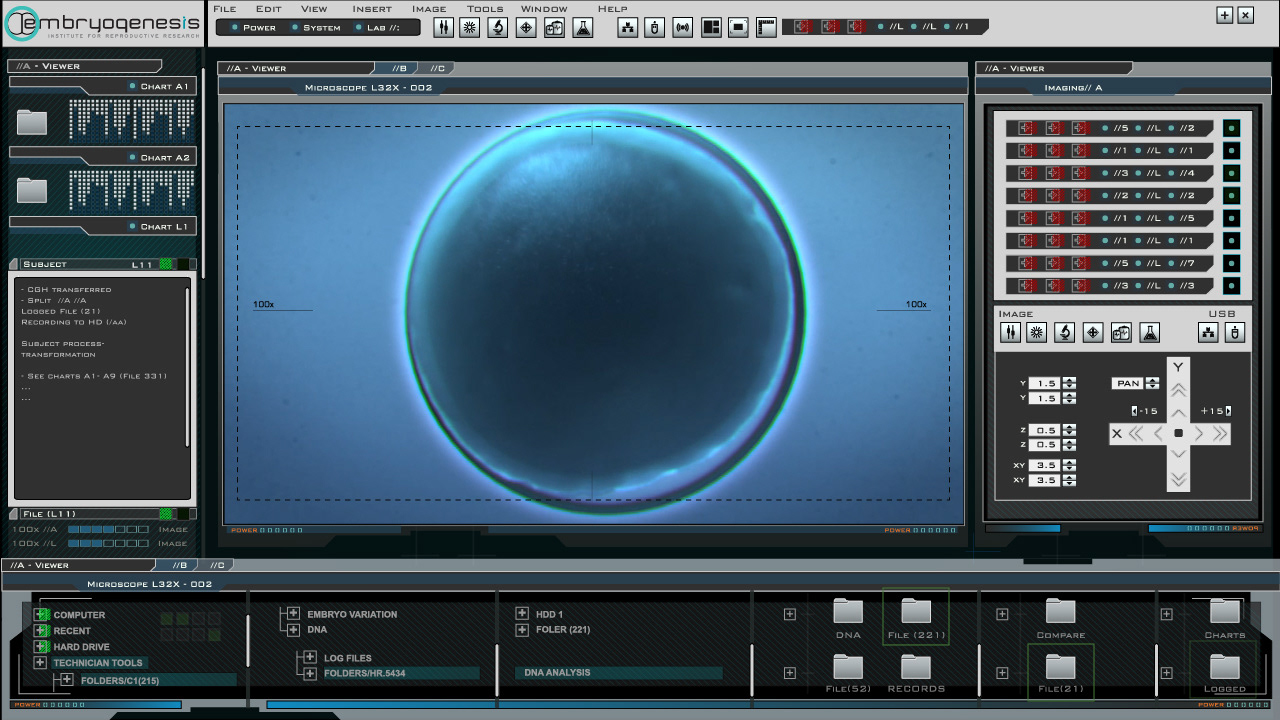Select the brightness sunburst icon in the Image panel

[1037, 333]
